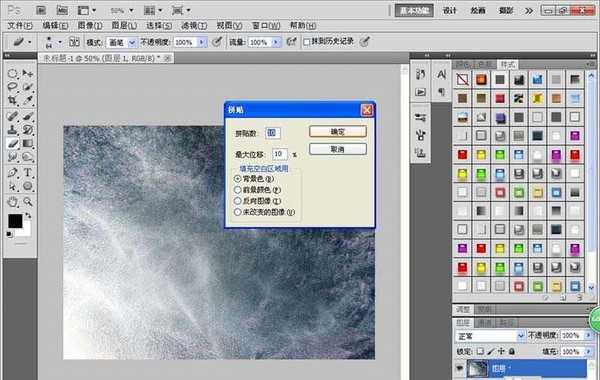Select the shape tool in toolbox

[28, 186]
